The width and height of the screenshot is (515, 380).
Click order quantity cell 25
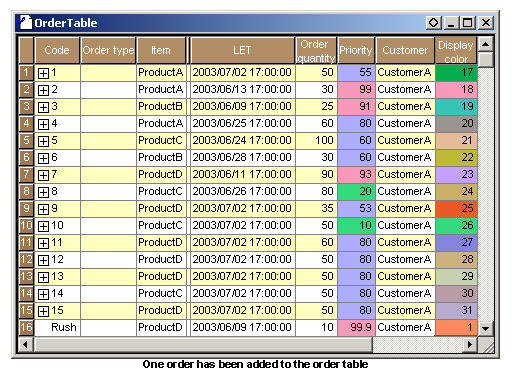pos(316,106)
